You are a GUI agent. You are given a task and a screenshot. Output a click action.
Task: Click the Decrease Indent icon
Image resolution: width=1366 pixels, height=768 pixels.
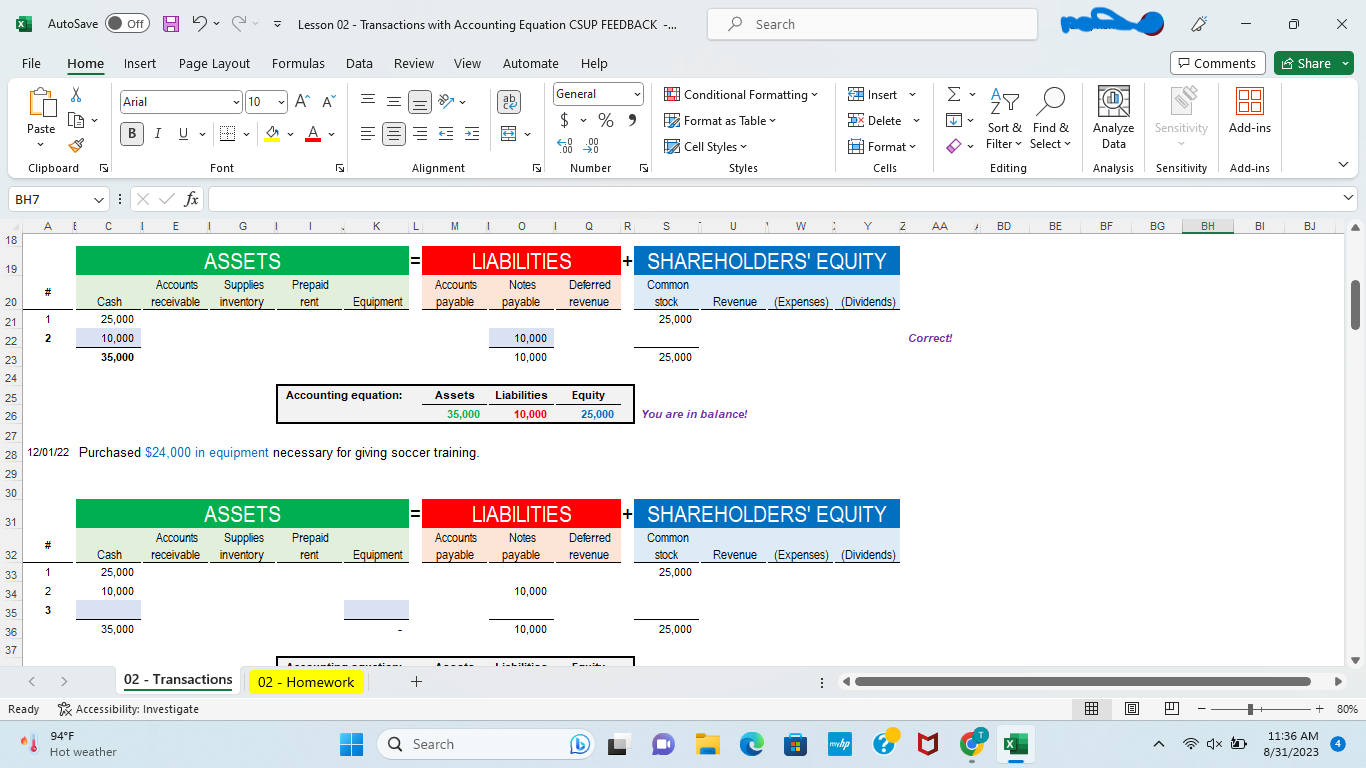pos(446,134)
